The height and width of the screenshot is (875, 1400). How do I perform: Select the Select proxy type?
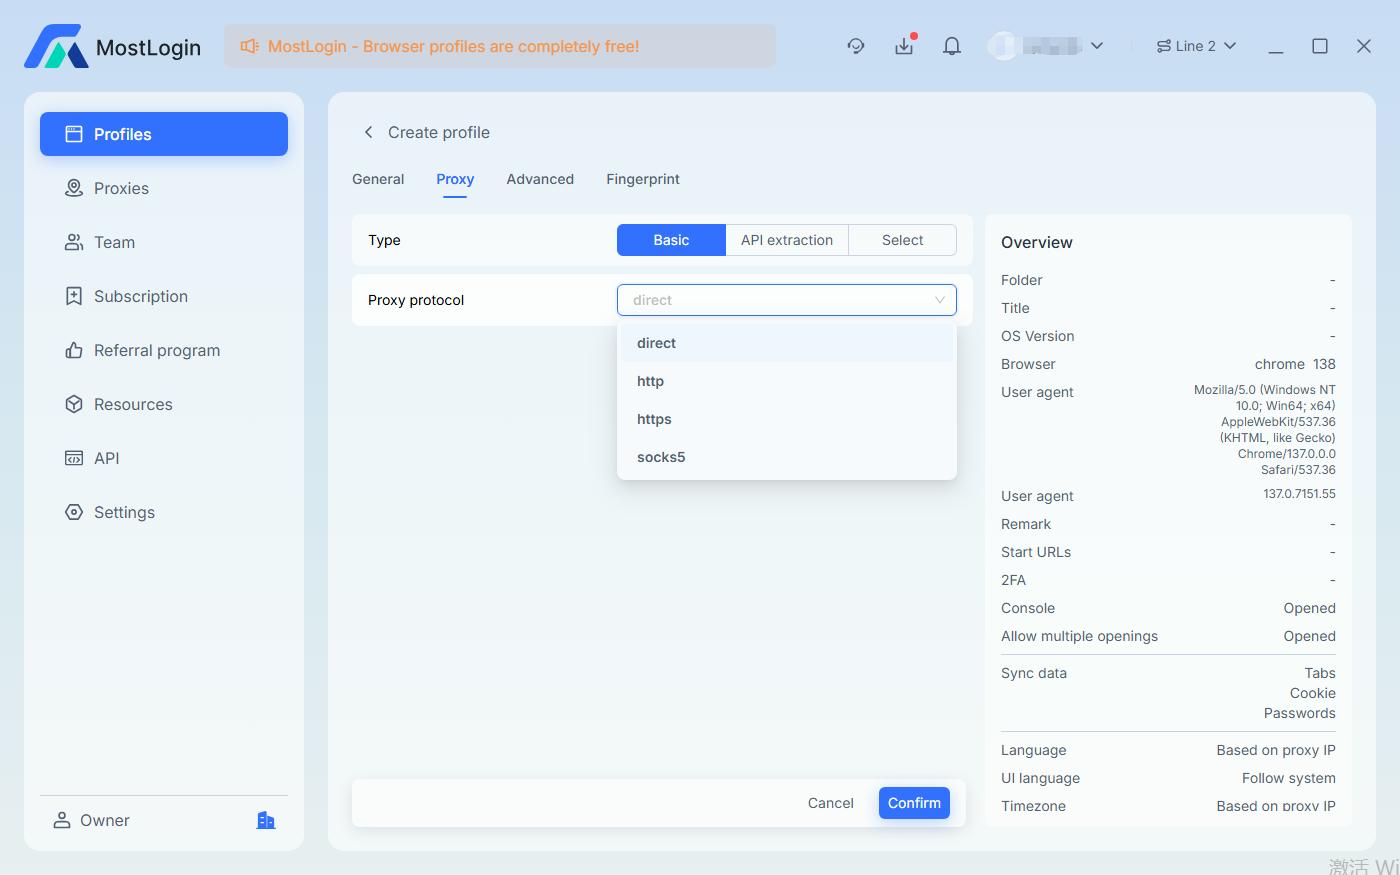click(903, 240)
